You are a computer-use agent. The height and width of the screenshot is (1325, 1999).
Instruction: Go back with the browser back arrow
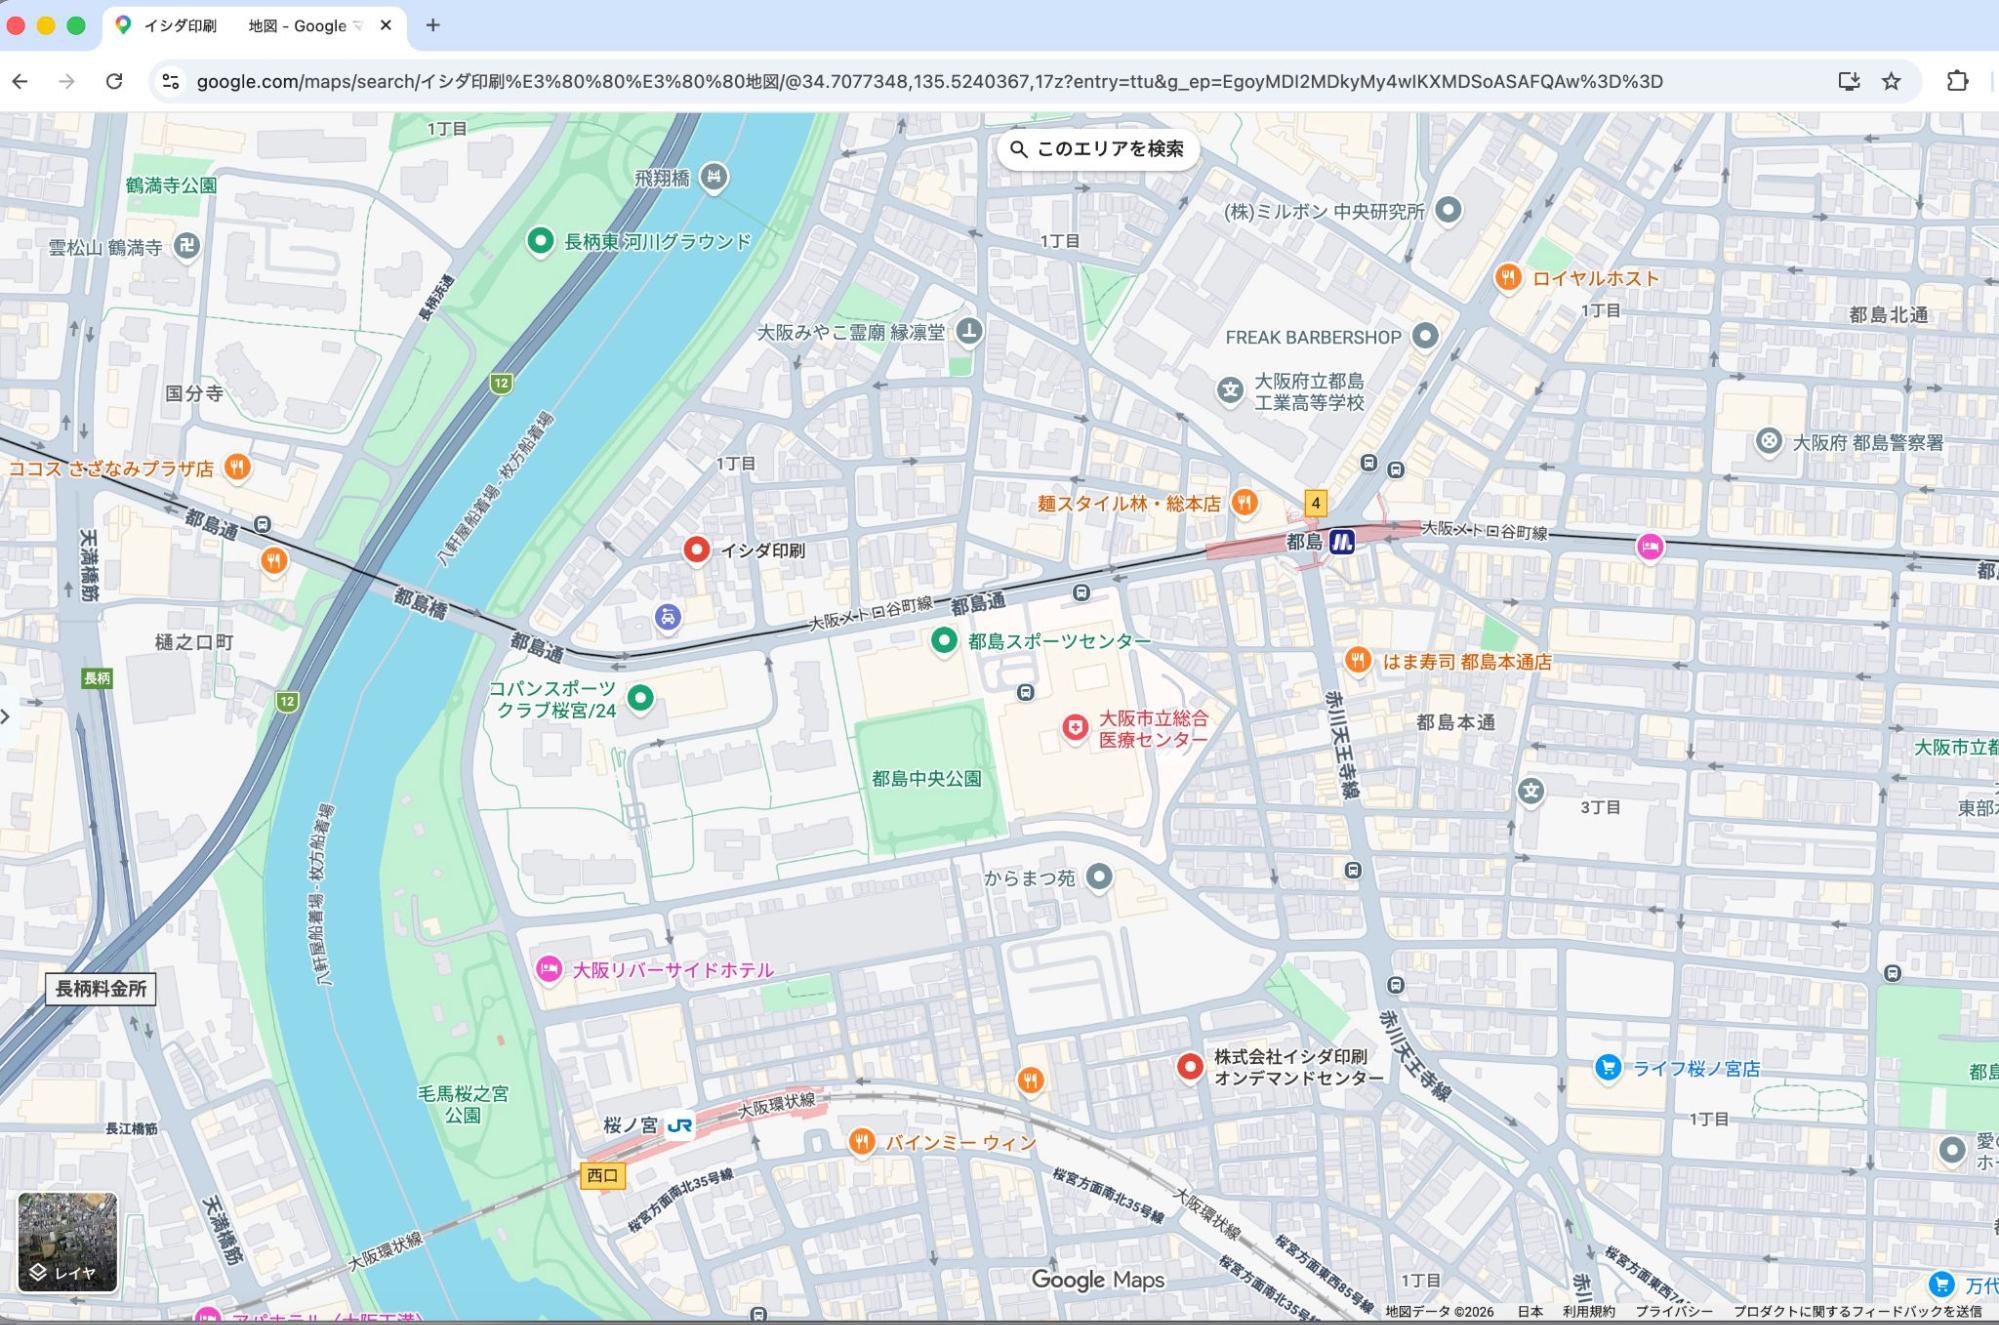[x=20, y=81]
